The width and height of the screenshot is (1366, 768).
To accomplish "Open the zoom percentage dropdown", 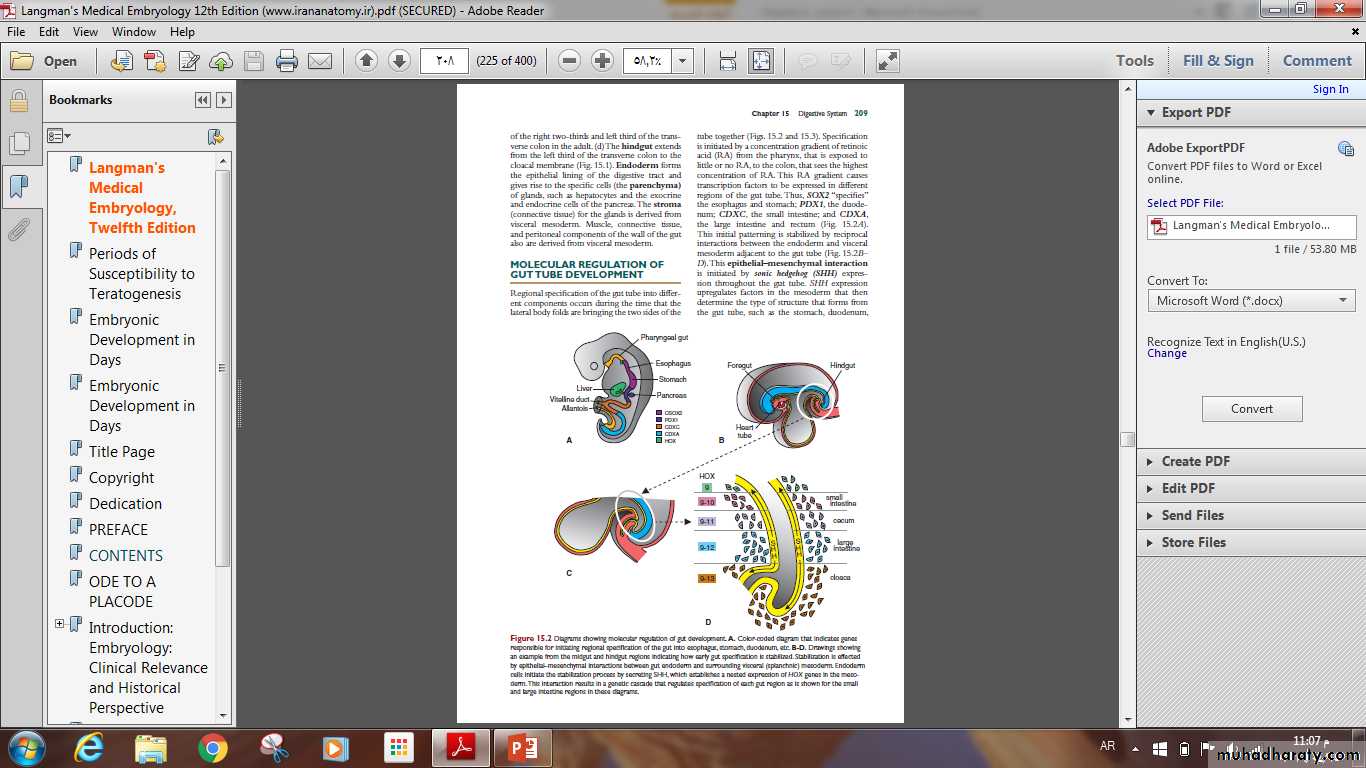I will [683, 61].
